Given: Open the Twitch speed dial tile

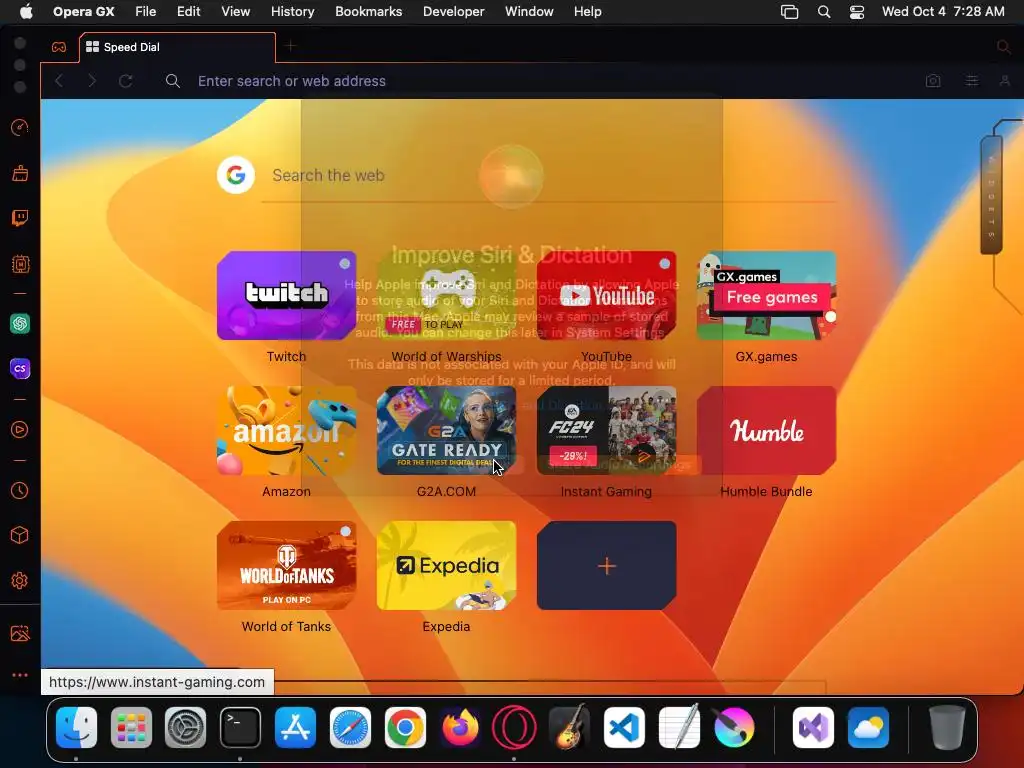Looking at the screenshot, I should 286,296.
